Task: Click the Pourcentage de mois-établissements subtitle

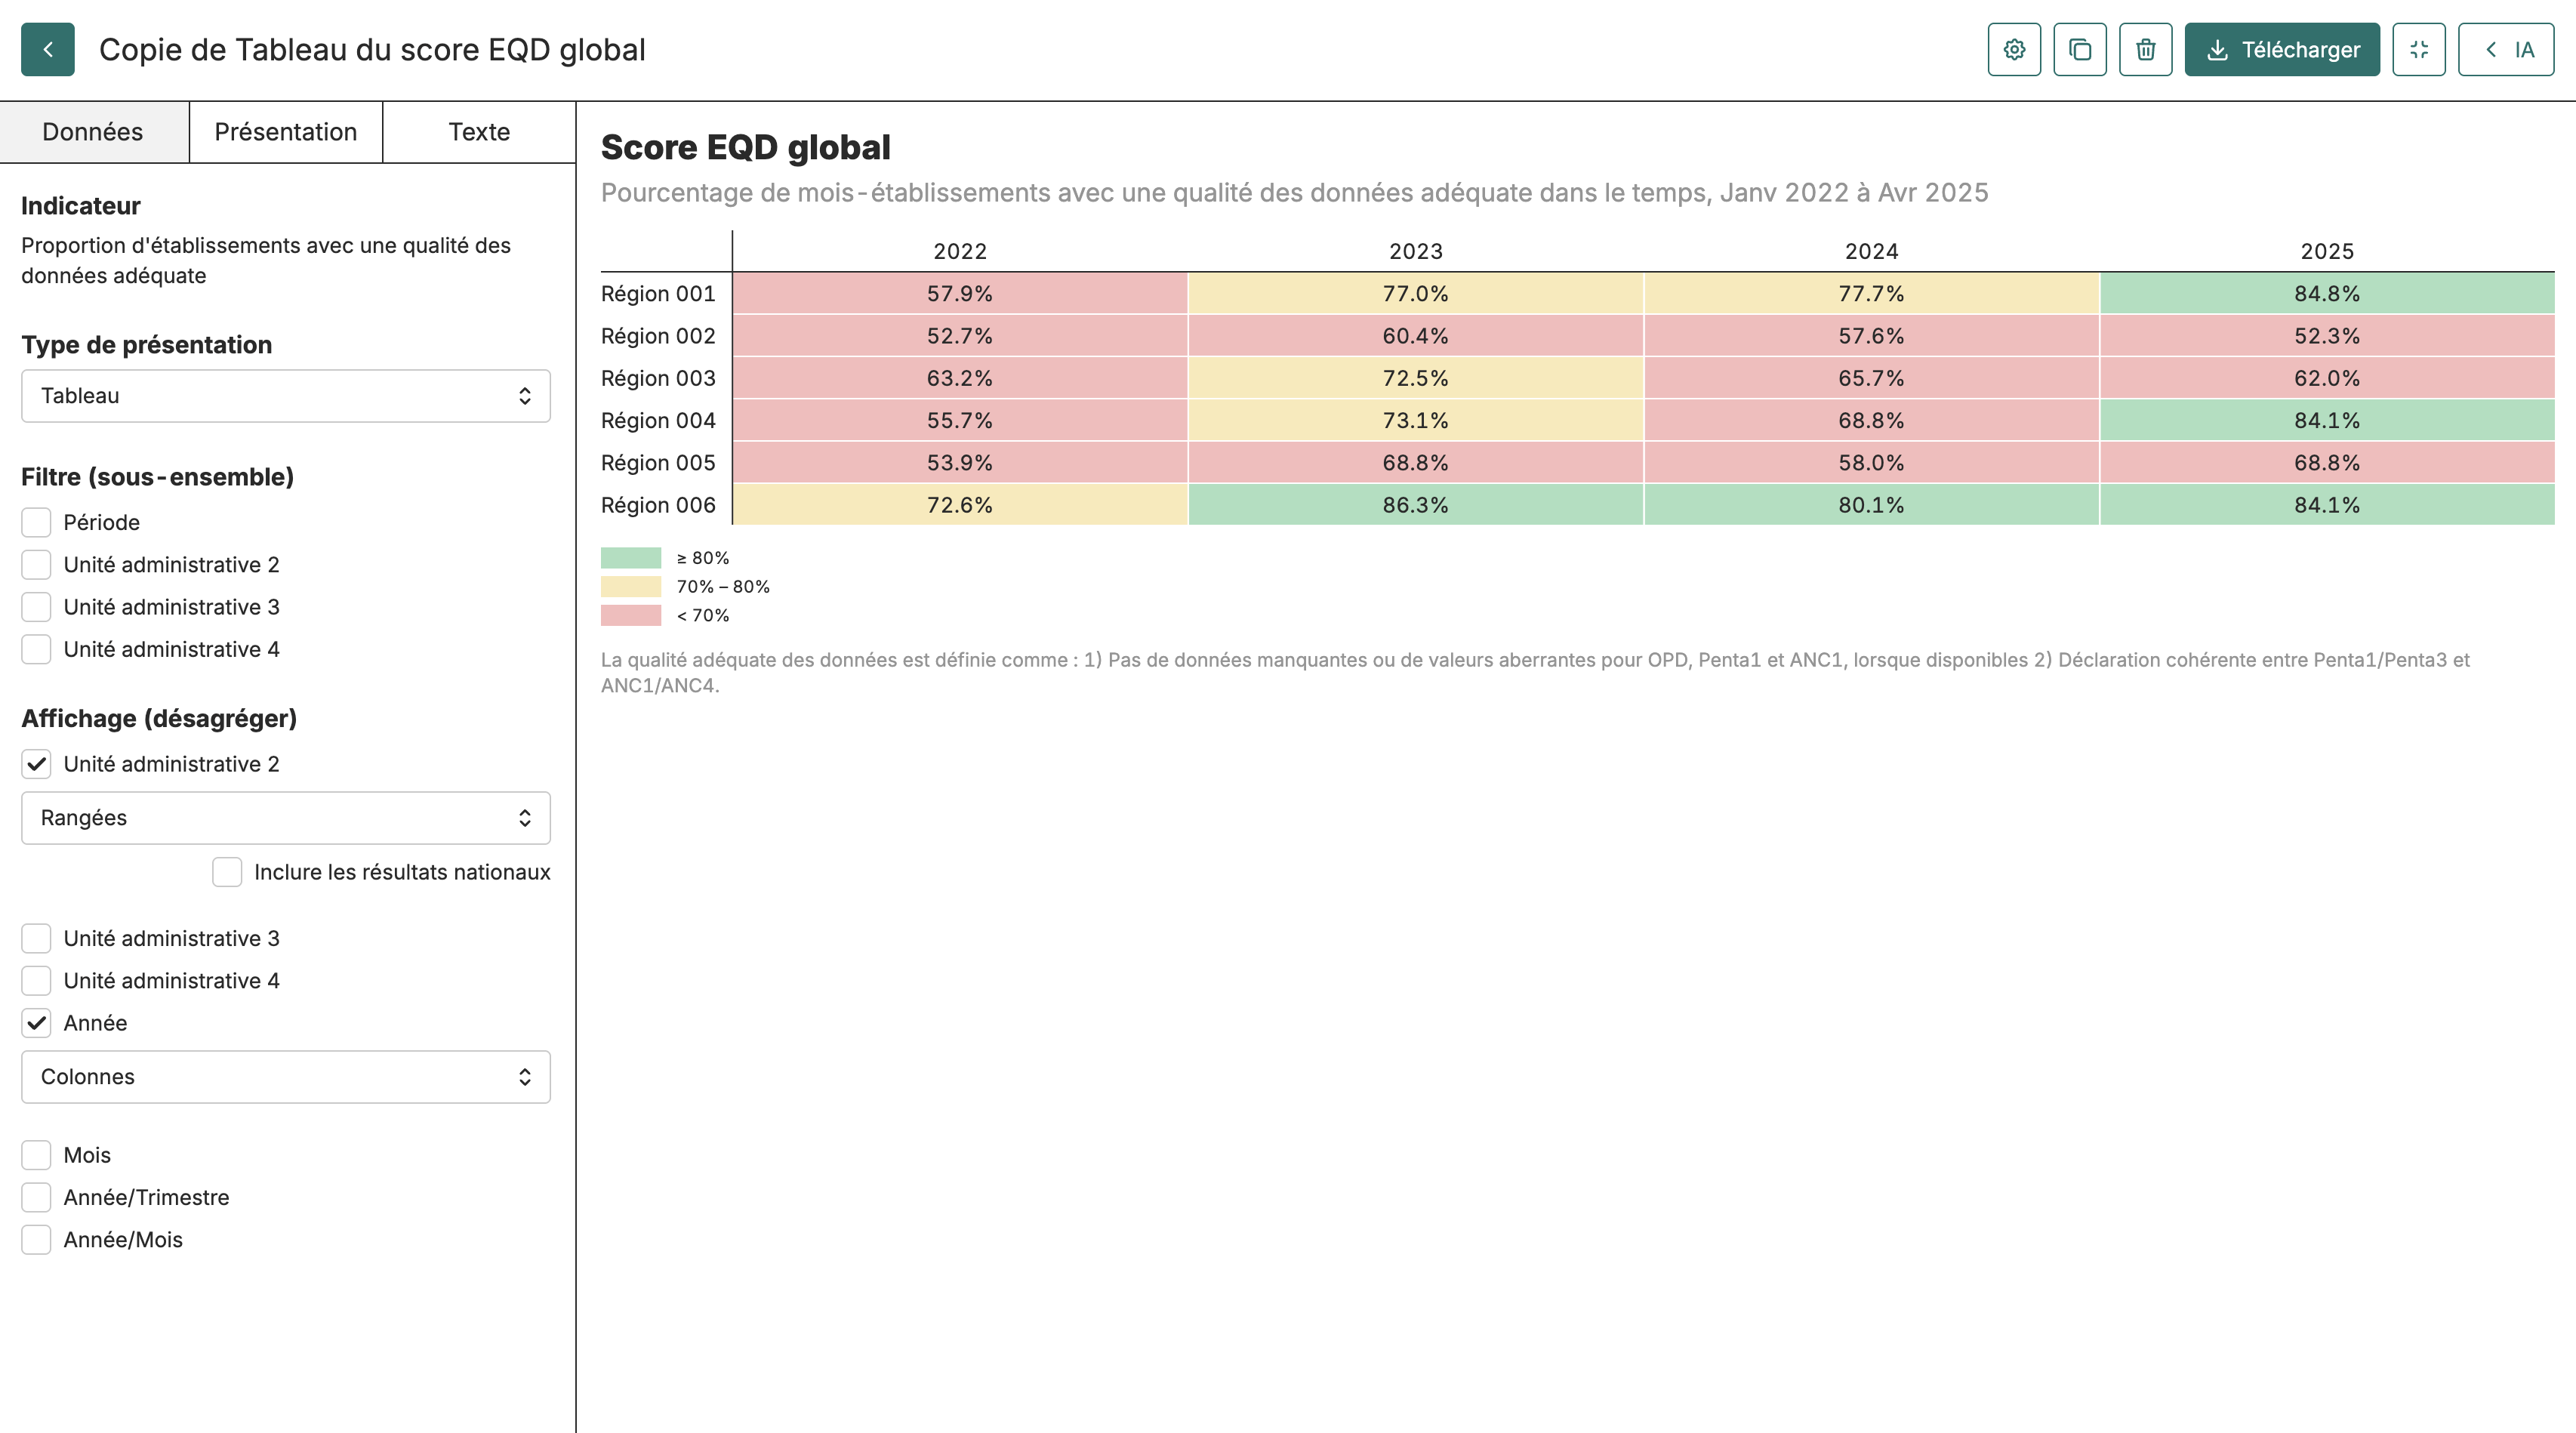Action: tap(1294, 193)
